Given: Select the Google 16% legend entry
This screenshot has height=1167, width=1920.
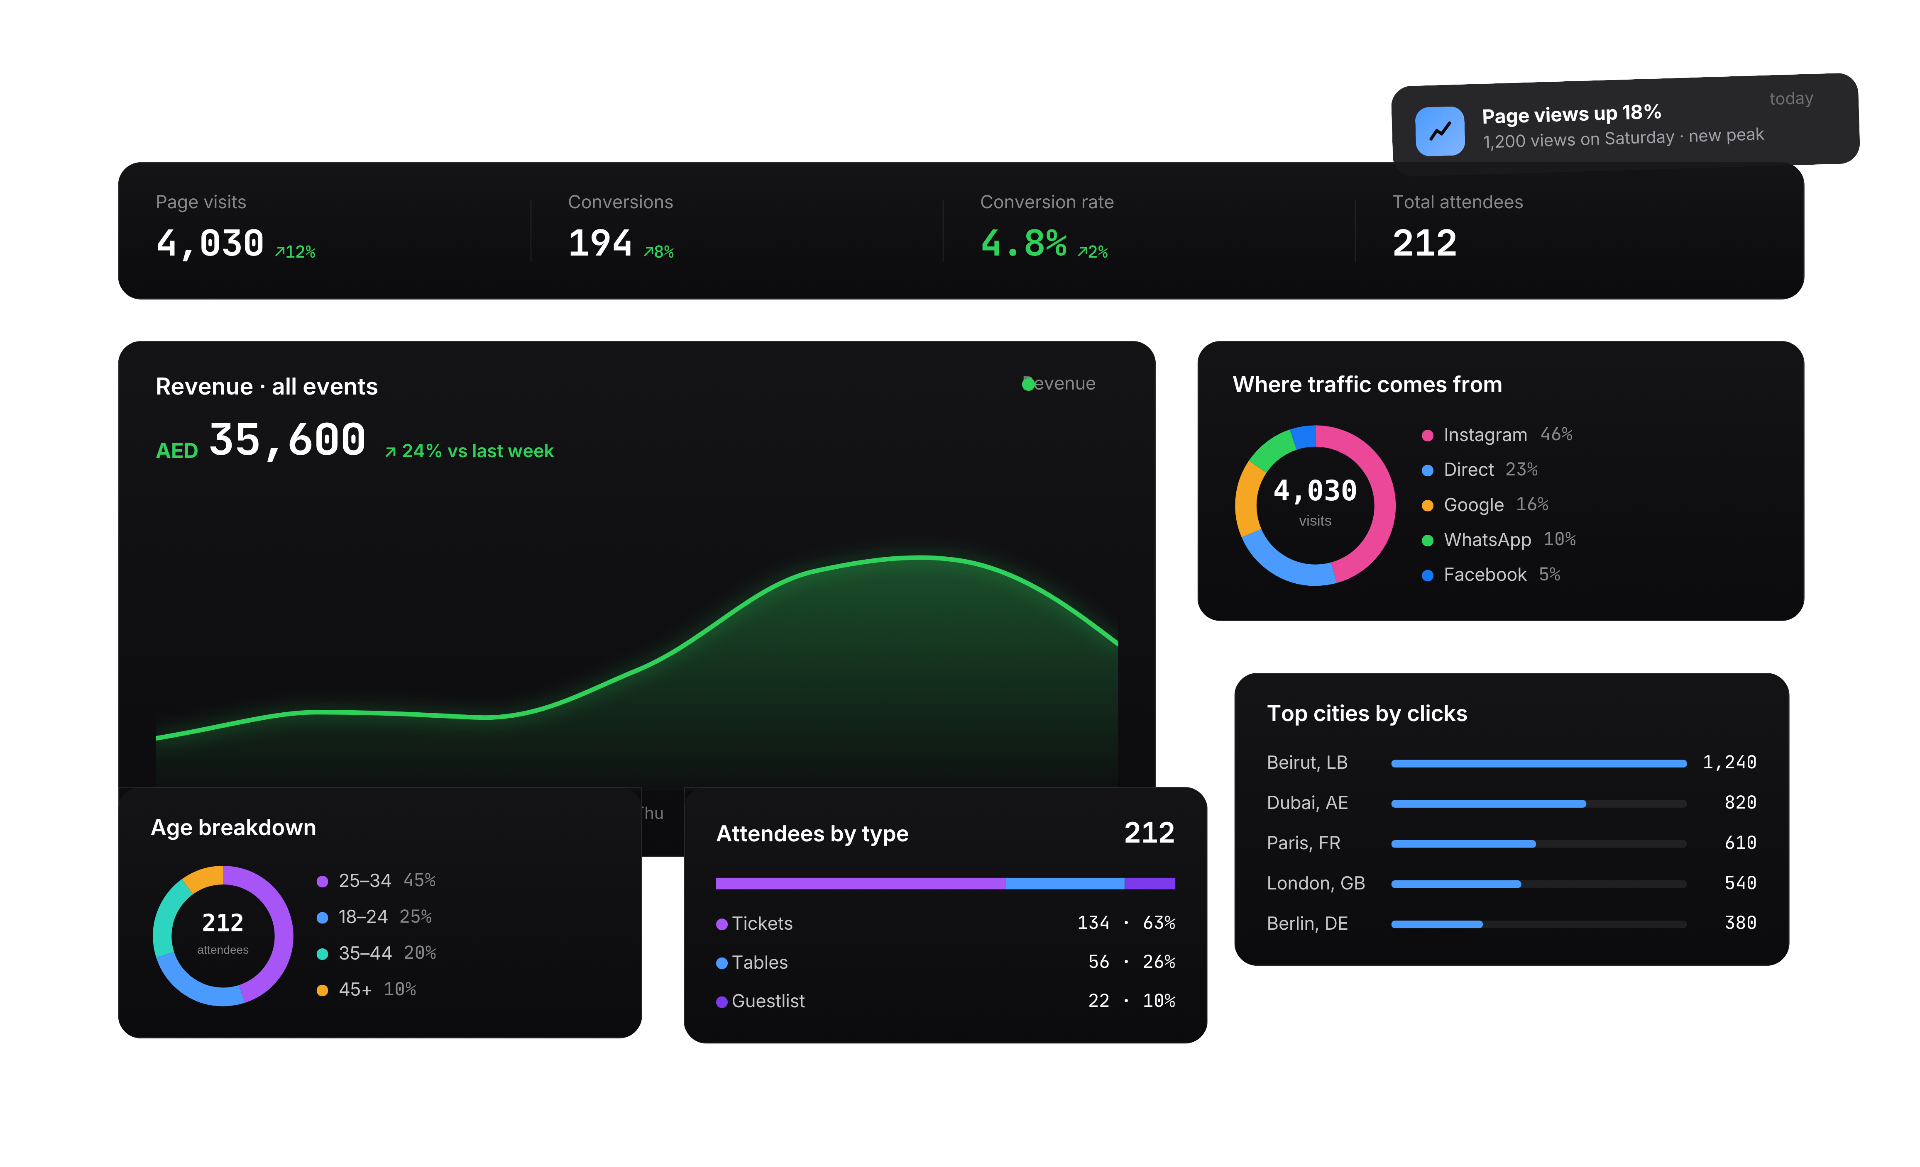Looking at the screenshot, I should [x=1485, y=505].
